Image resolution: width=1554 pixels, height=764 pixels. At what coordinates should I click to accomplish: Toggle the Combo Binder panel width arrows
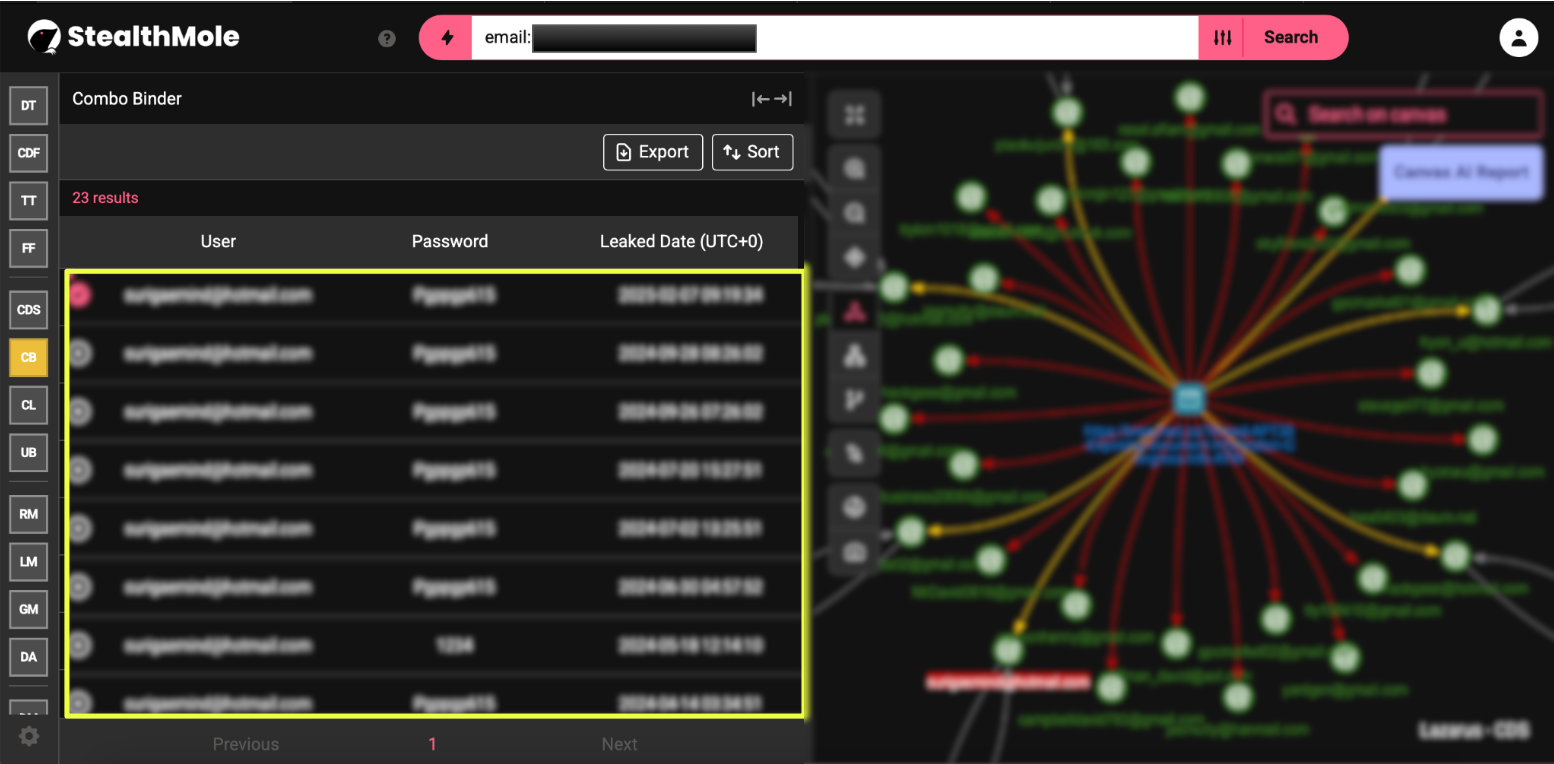pyautogui.click(x=772, y=99)
